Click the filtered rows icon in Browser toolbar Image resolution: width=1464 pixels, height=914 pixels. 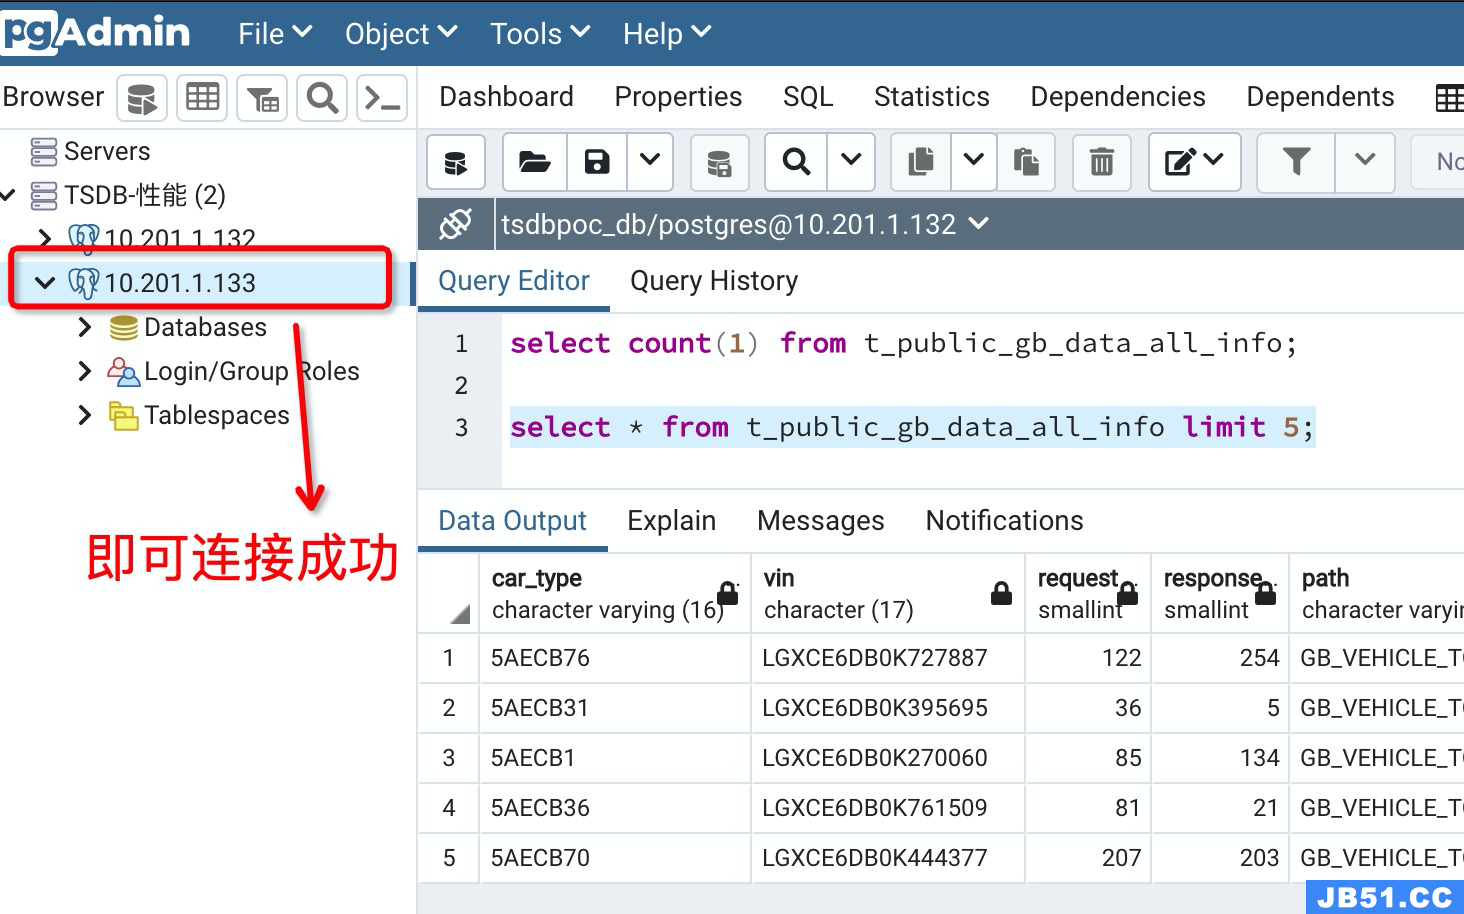click(x=262, y=98)
